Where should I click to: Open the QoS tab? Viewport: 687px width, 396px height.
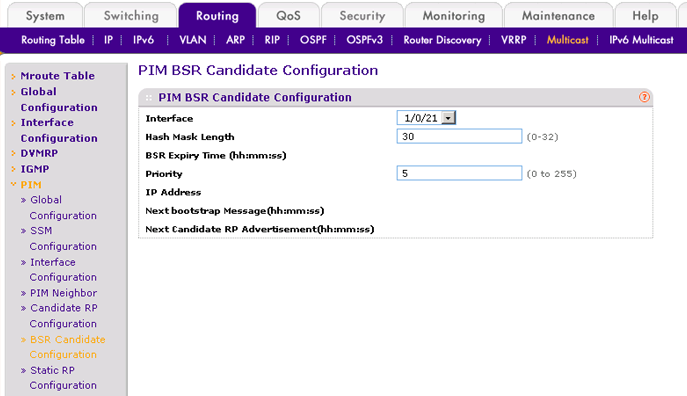288,16
